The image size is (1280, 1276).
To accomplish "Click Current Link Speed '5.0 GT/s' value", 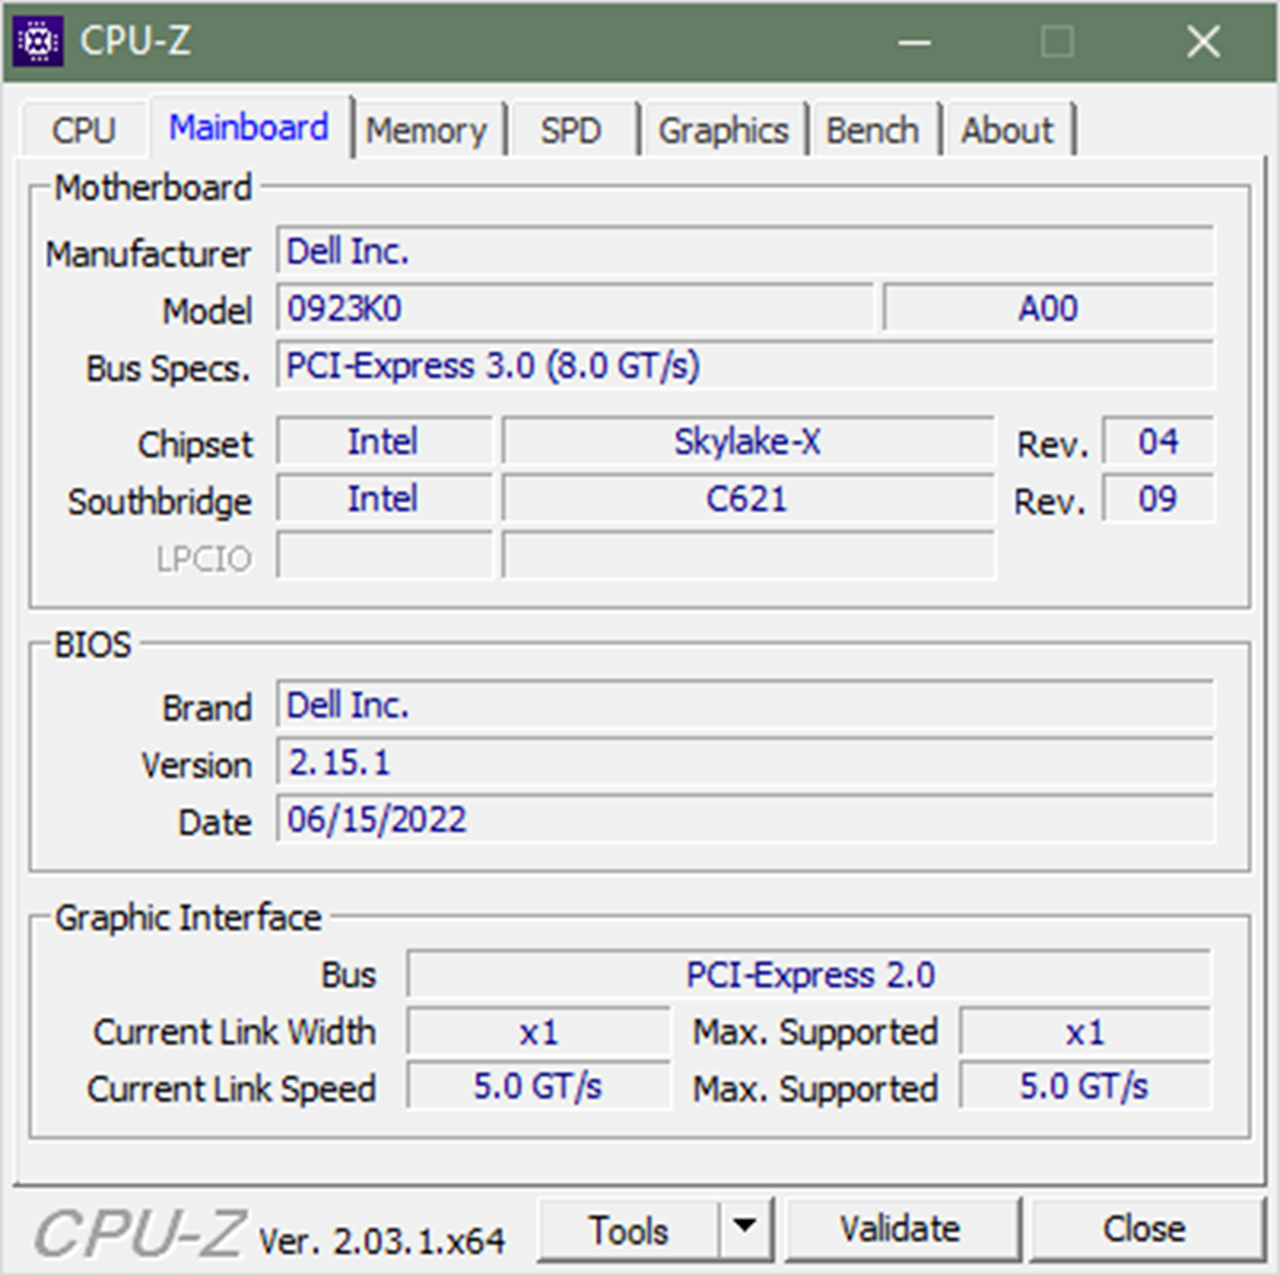I will tap(538, 1086).
